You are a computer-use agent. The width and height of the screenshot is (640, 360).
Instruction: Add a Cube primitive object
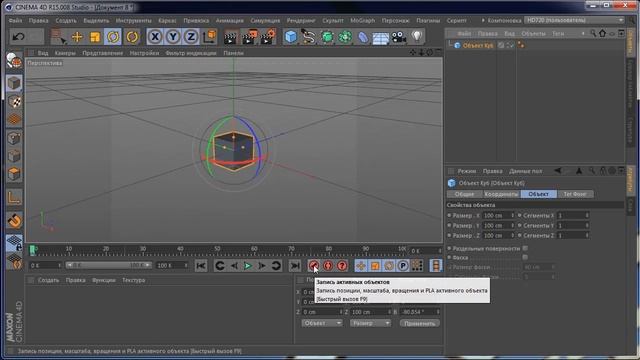click(290, 37)
